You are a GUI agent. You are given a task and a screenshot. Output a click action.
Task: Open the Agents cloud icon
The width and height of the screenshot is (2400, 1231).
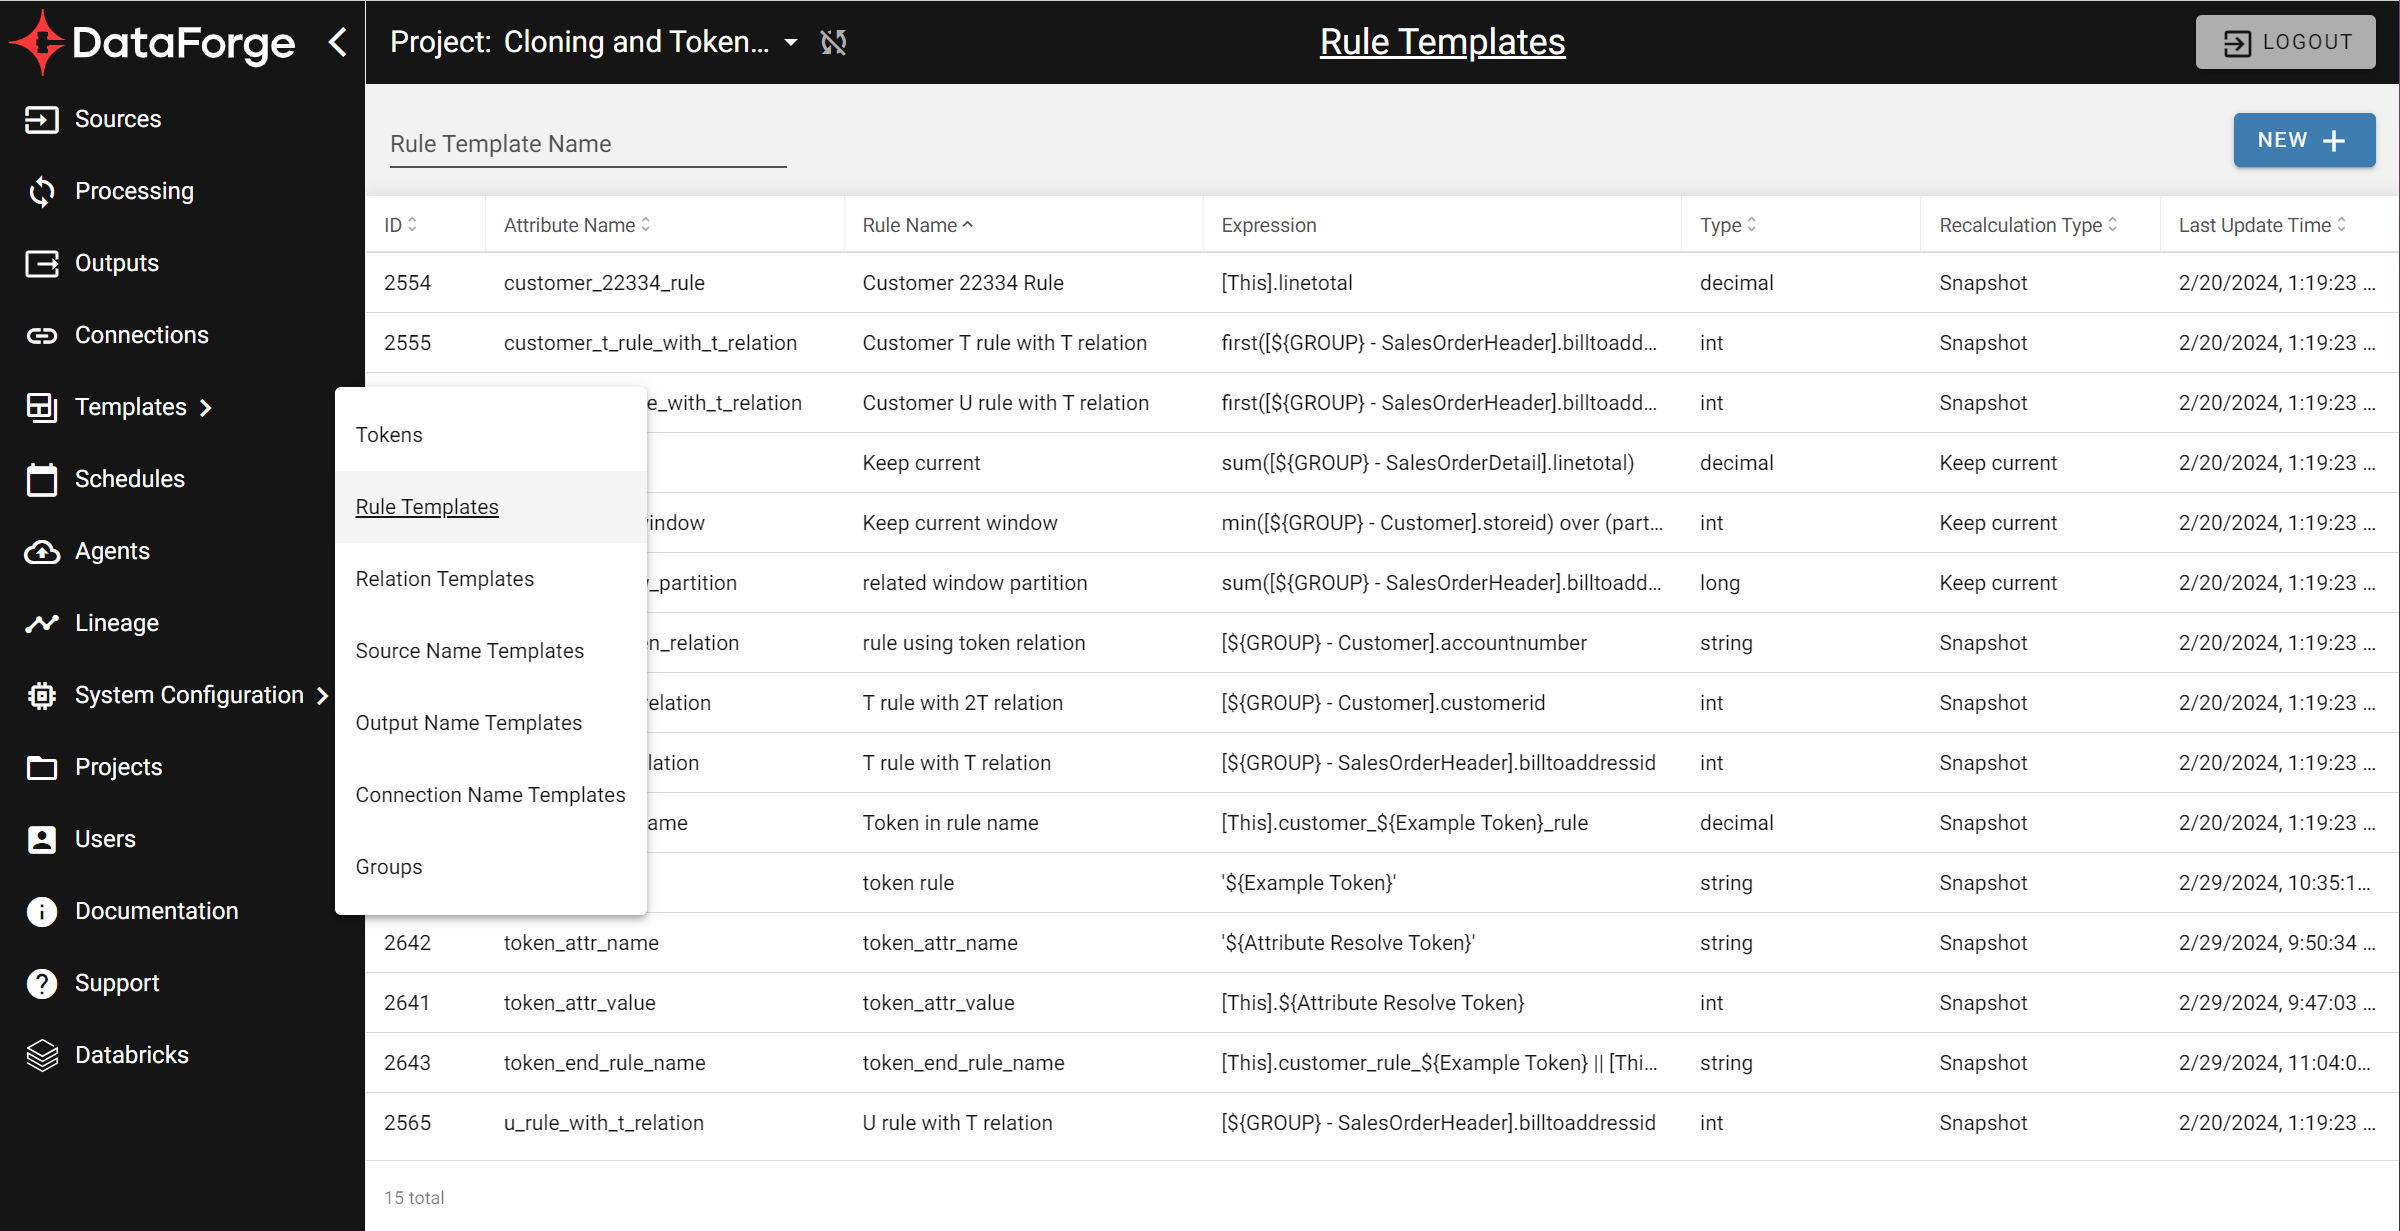coord(41,551)
